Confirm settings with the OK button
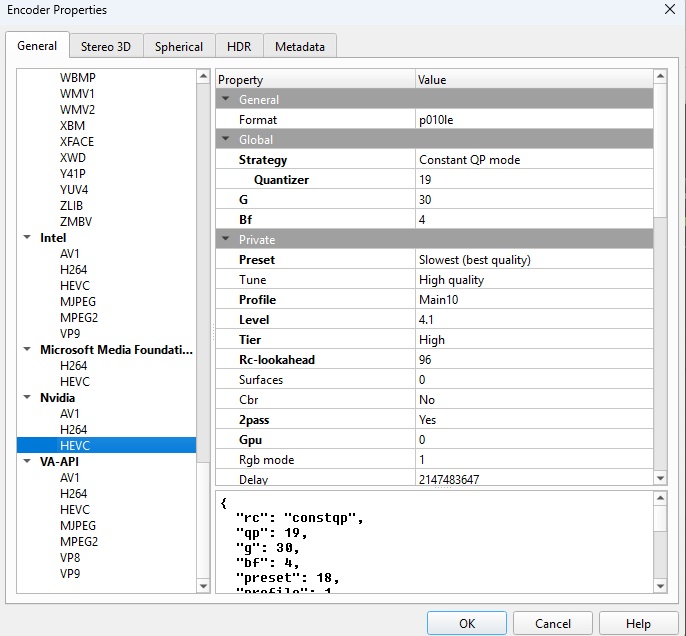This screenshot has width=686, height=636. point(466,623)
